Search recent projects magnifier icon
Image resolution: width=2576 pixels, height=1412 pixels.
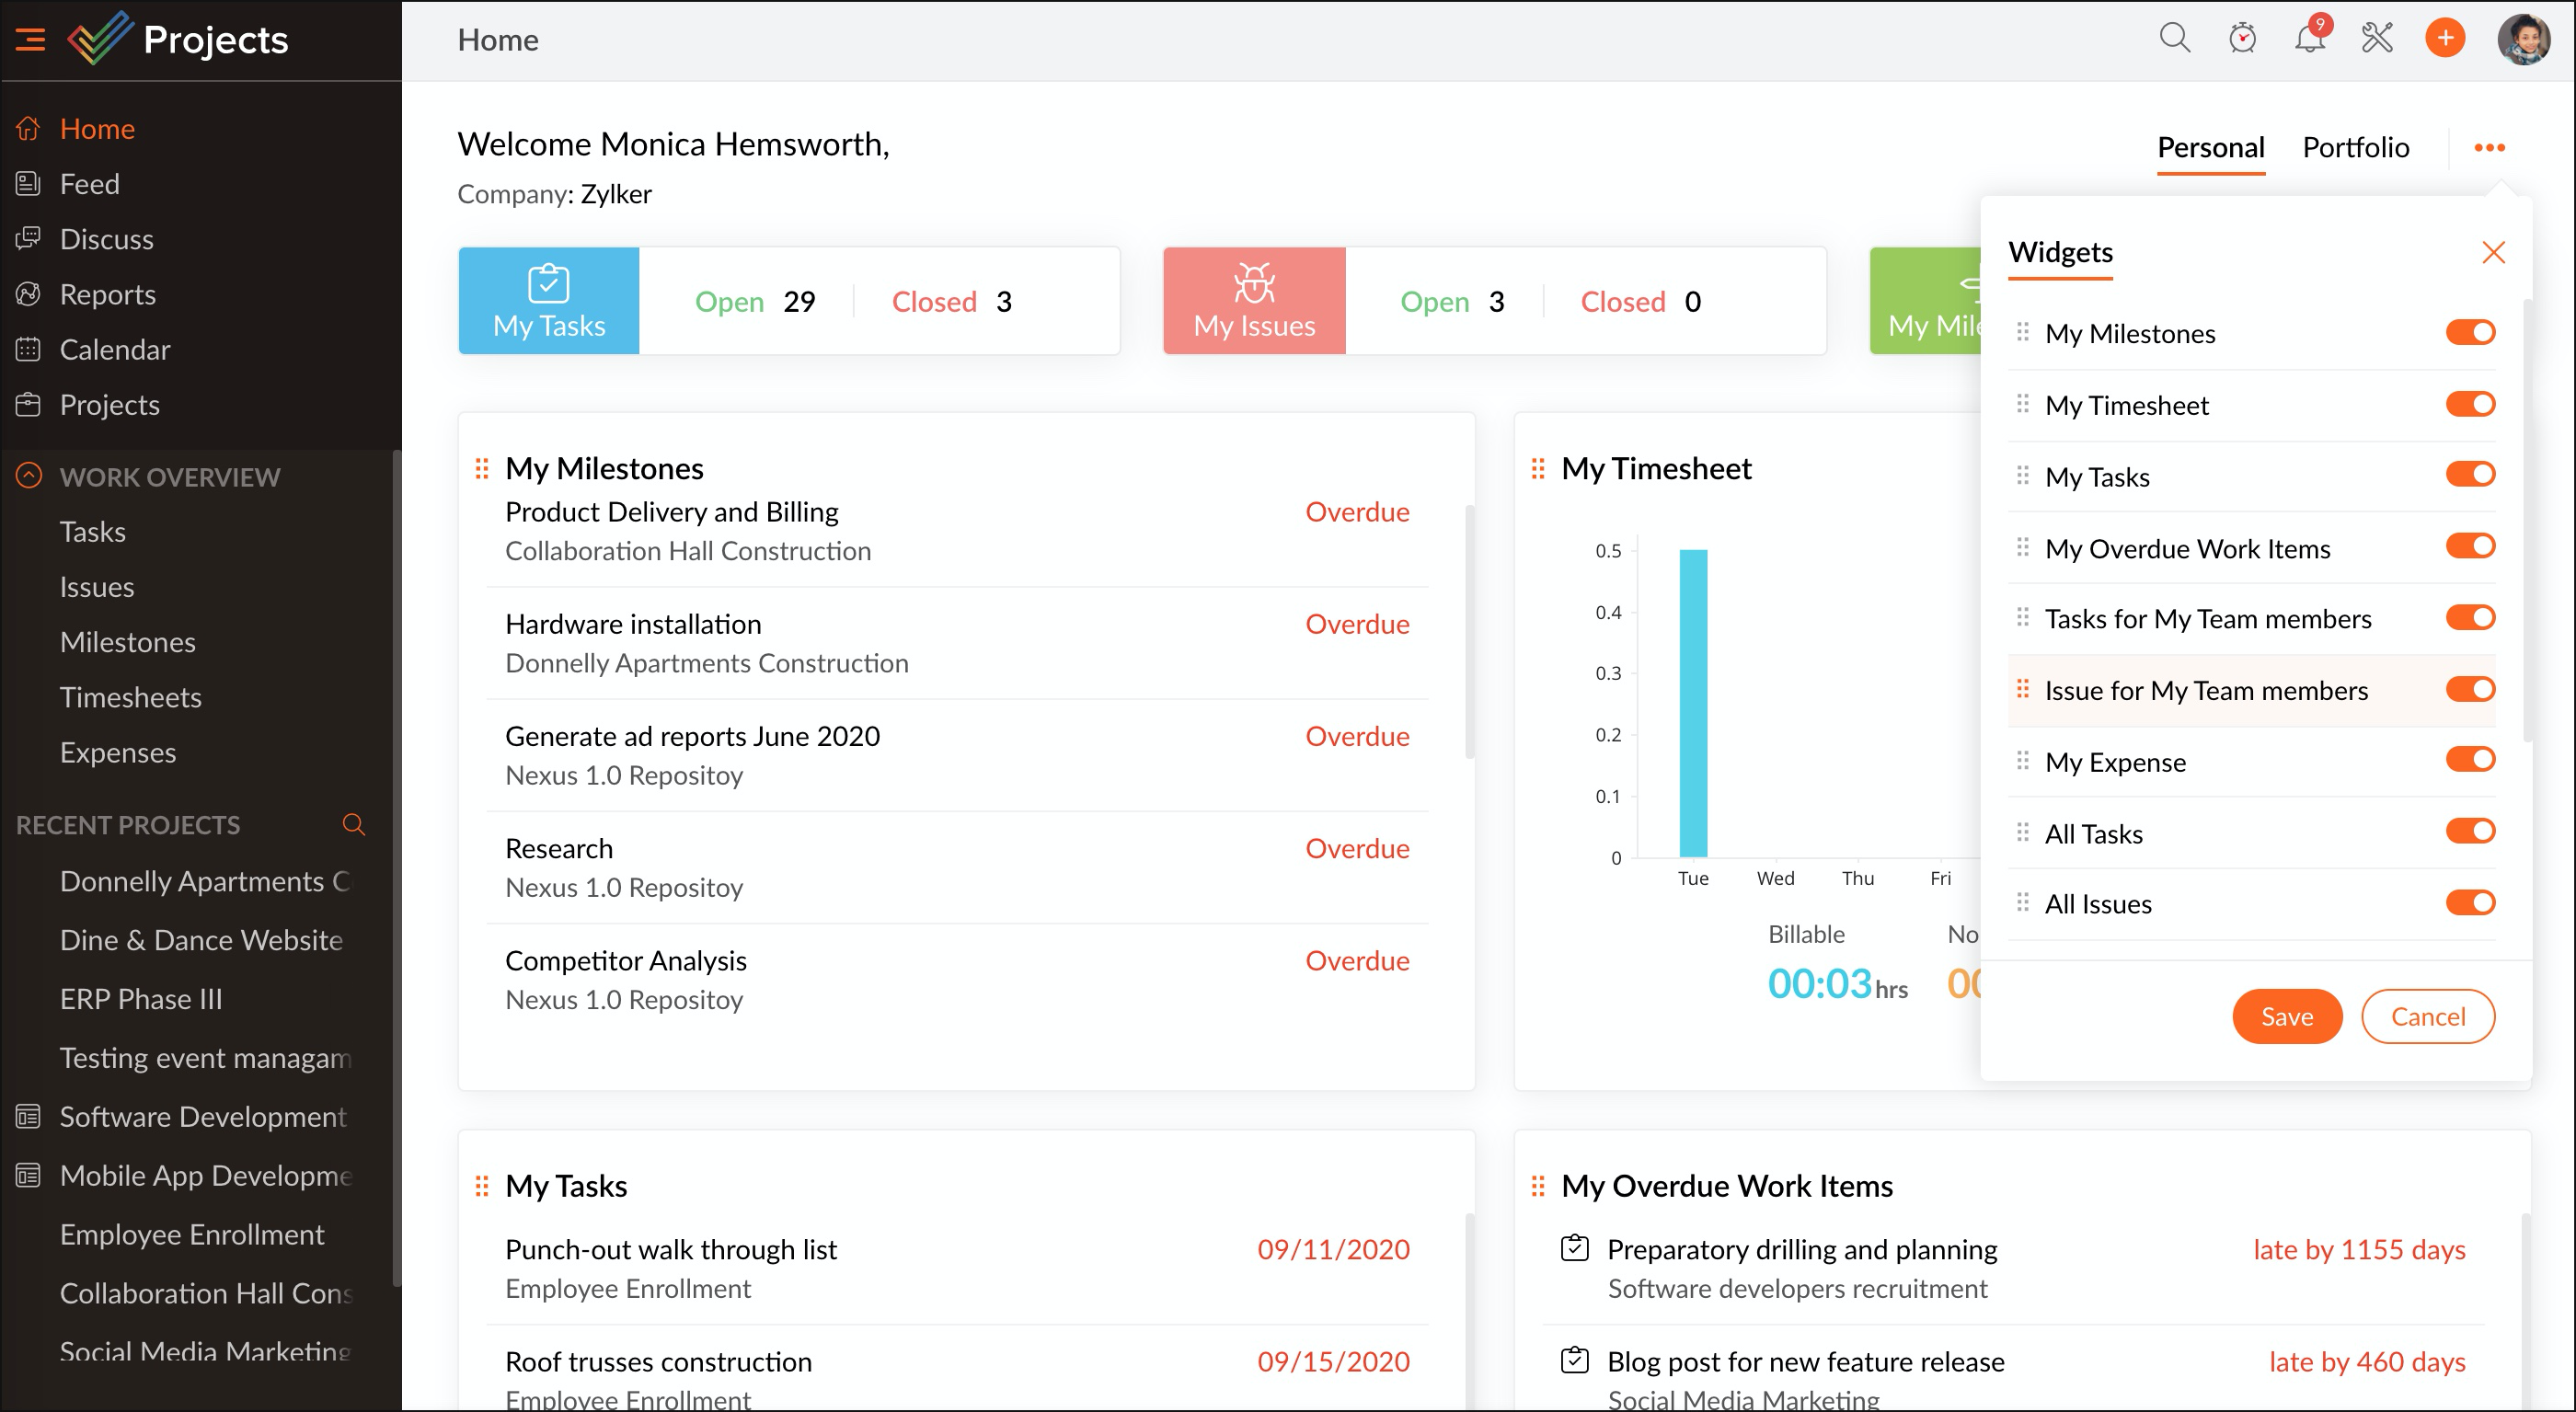click(x=353, y=824)
